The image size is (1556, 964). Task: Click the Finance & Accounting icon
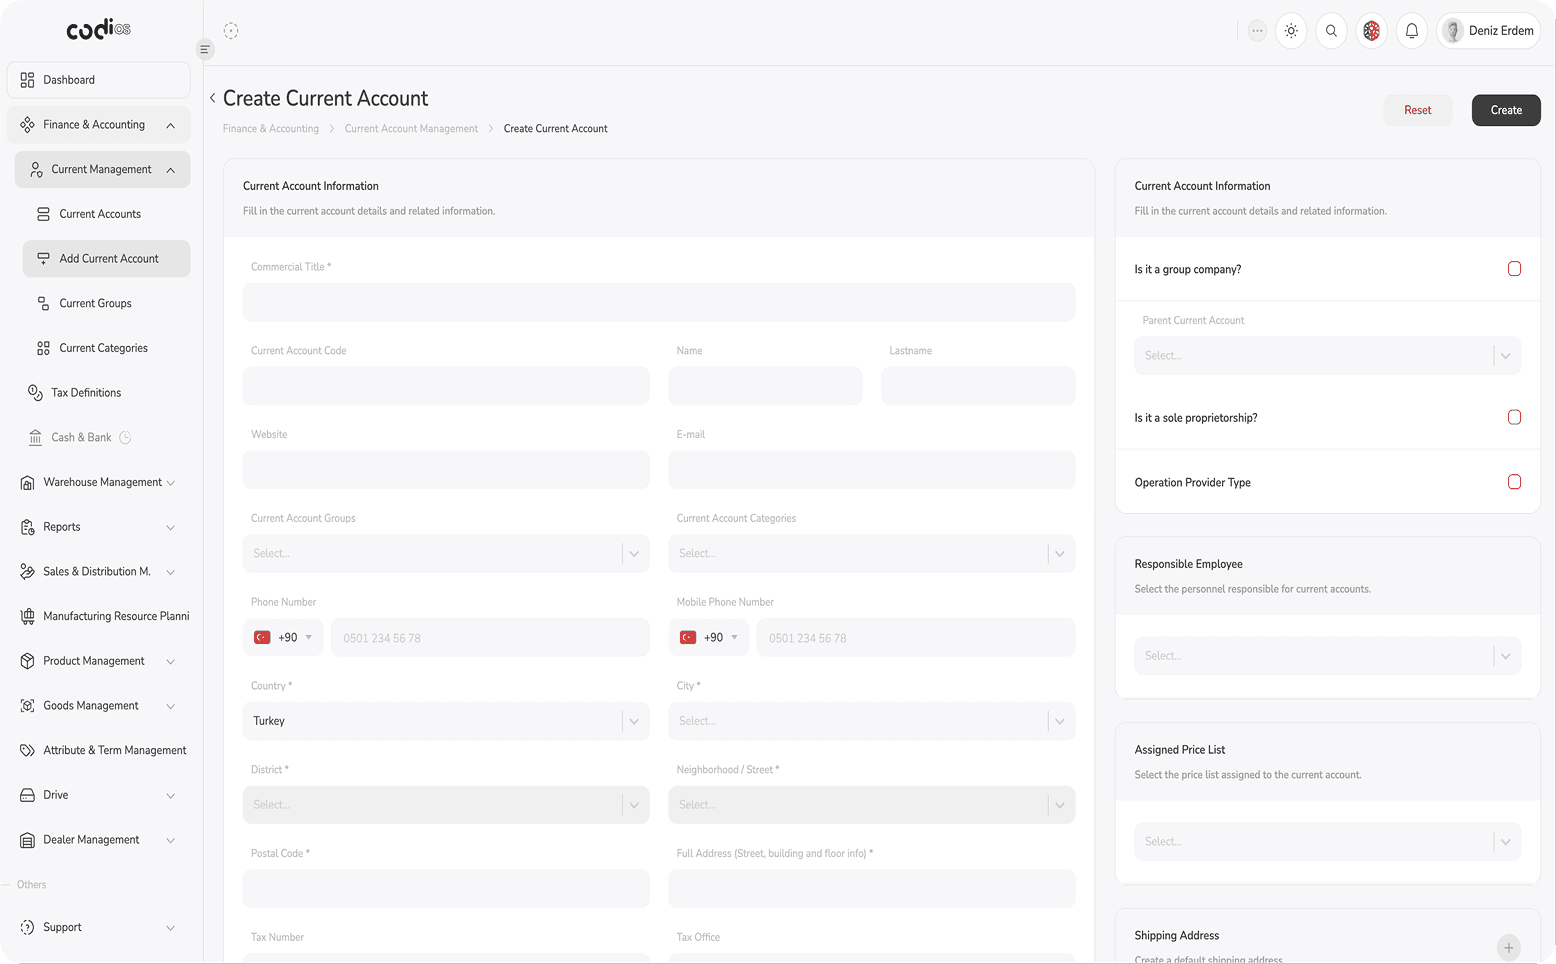(27, 125)
